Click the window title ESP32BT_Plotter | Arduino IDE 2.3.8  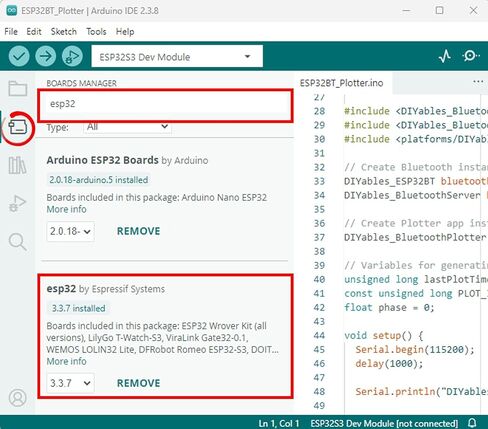90,11
